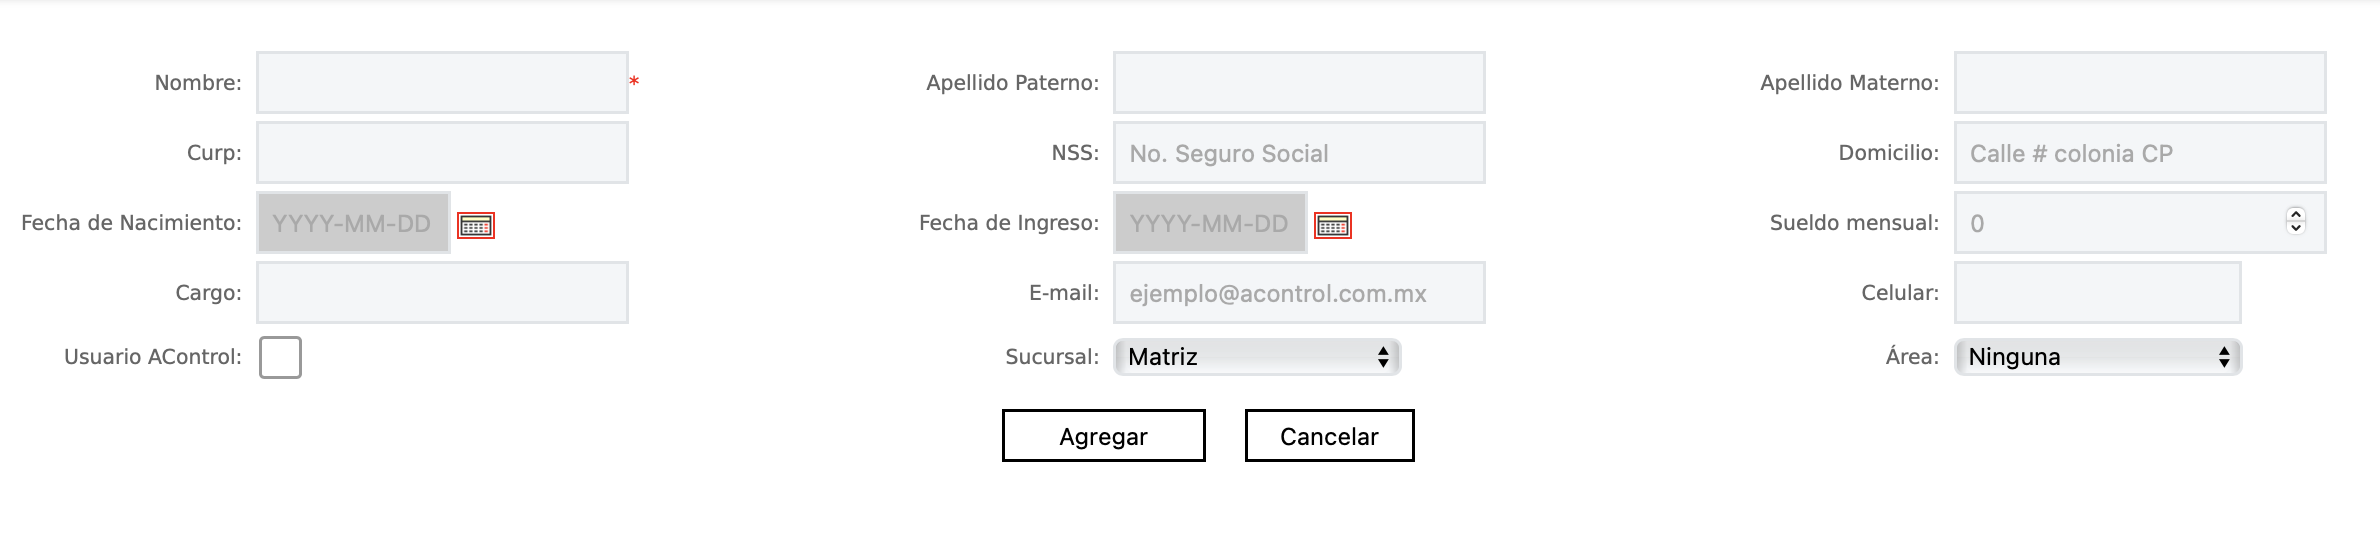
Task: Expand the Sucursal dropdown
Action: [1257, 357]
